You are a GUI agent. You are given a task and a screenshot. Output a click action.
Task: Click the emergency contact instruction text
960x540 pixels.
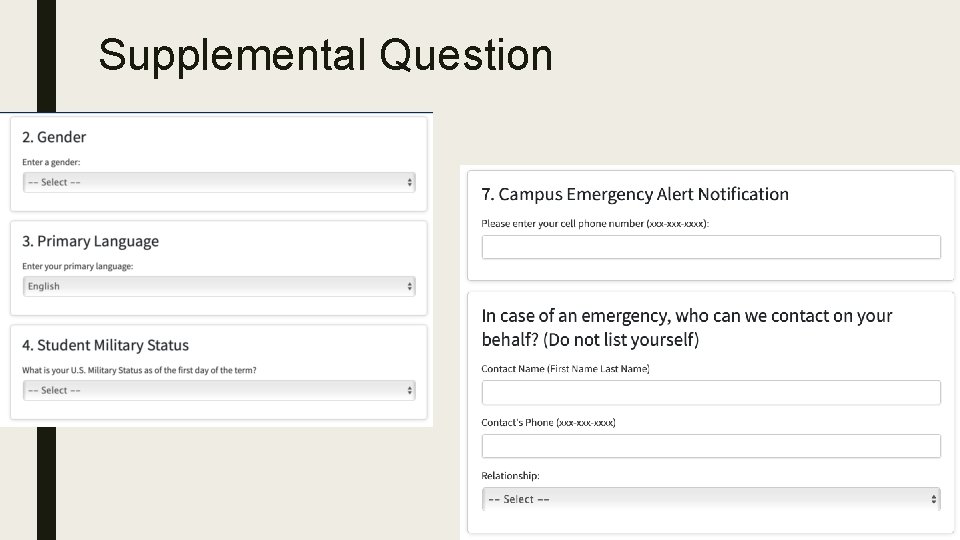(x=686, y=327)
